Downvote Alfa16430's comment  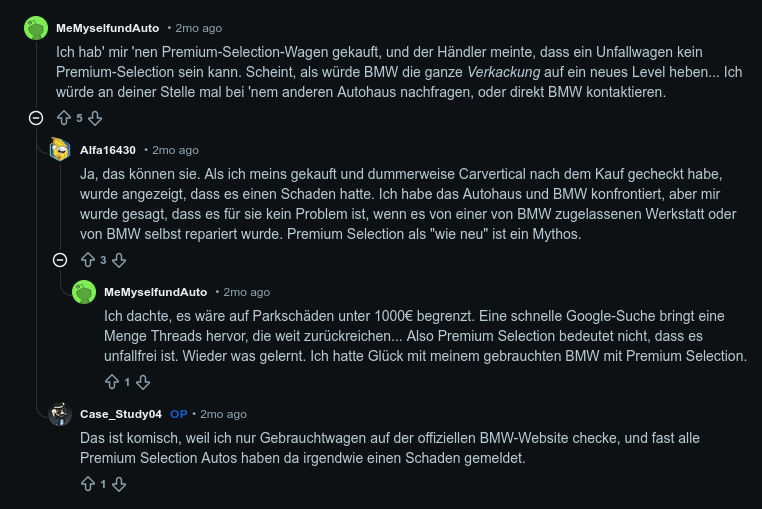click(119, 260)
